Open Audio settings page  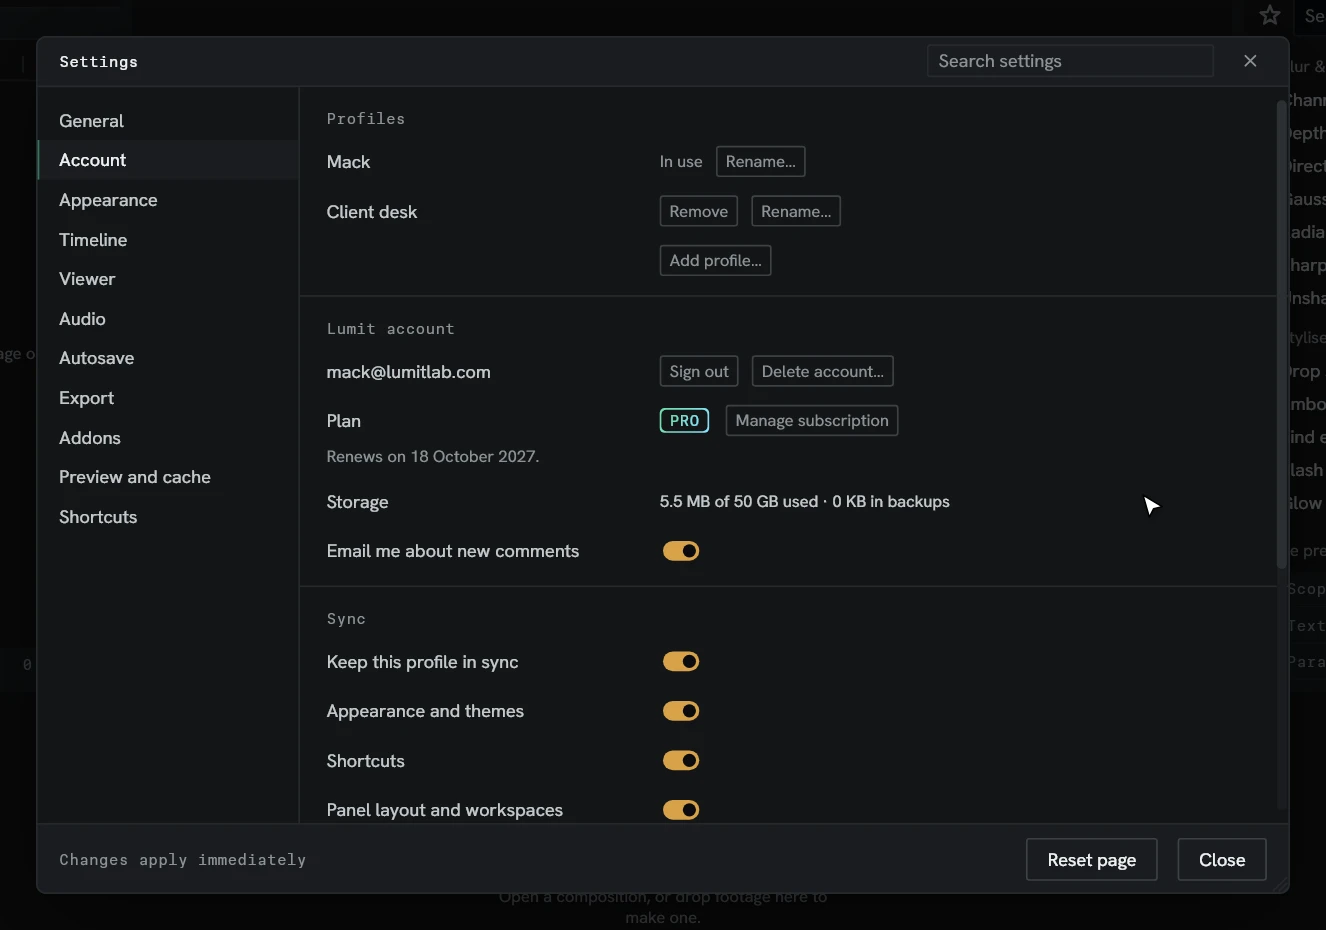click(168, 319)
